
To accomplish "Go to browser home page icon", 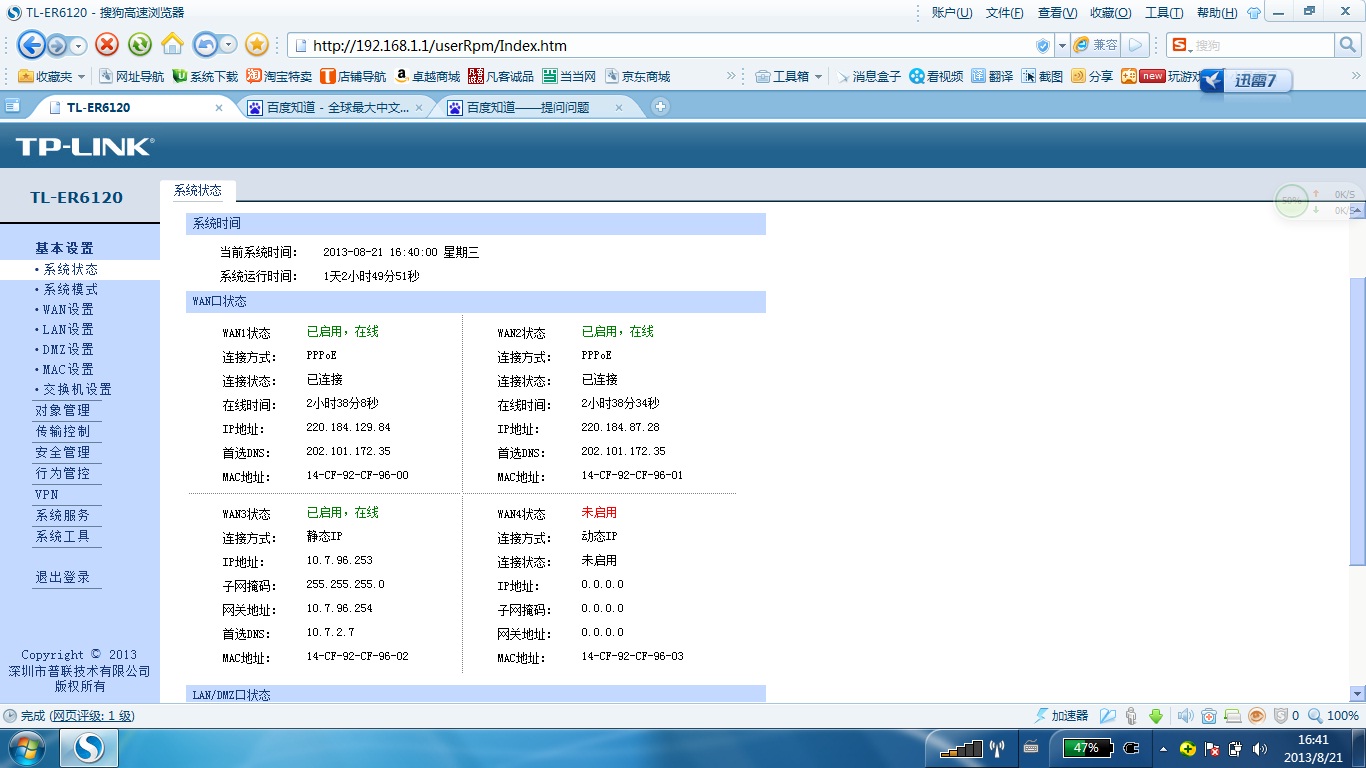I will coord(173,44).
